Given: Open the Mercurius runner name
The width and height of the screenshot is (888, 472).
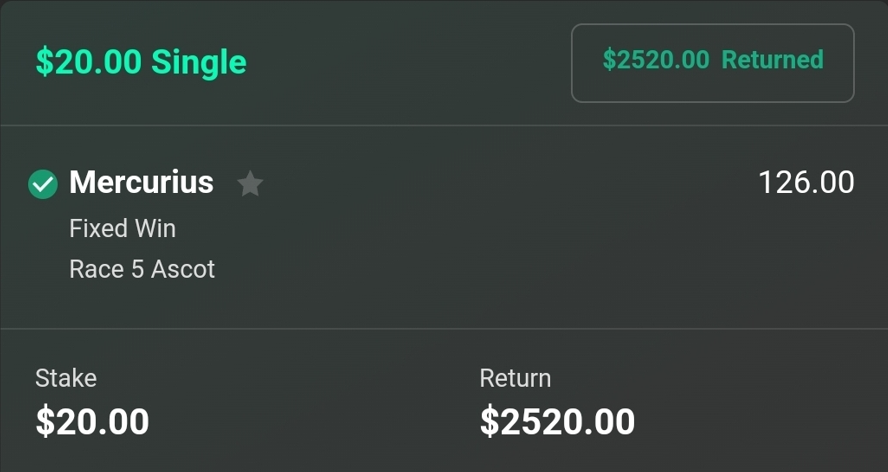Looking at the screenshot, I should (x=141, y=183).
